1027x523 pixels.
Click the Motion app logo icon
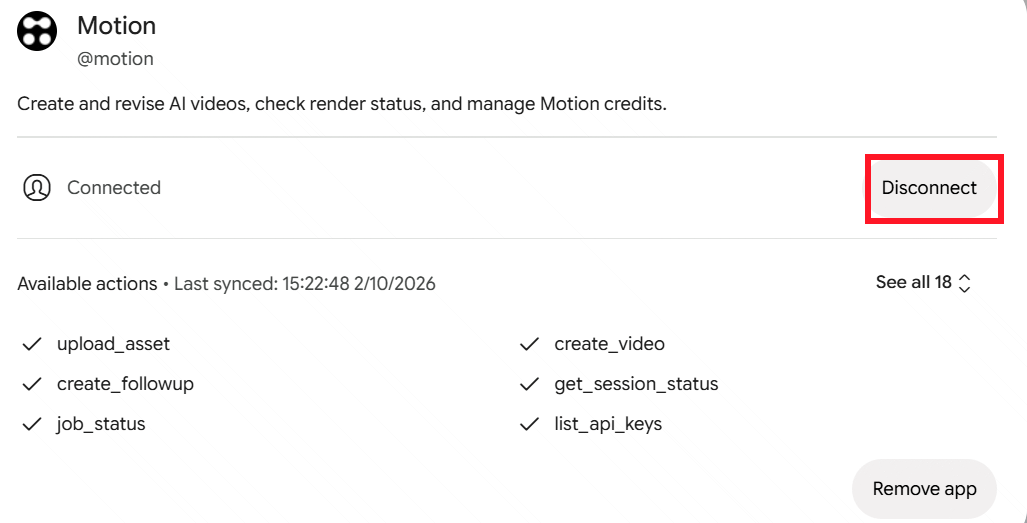pyautogui.click(x=37, y=31)
